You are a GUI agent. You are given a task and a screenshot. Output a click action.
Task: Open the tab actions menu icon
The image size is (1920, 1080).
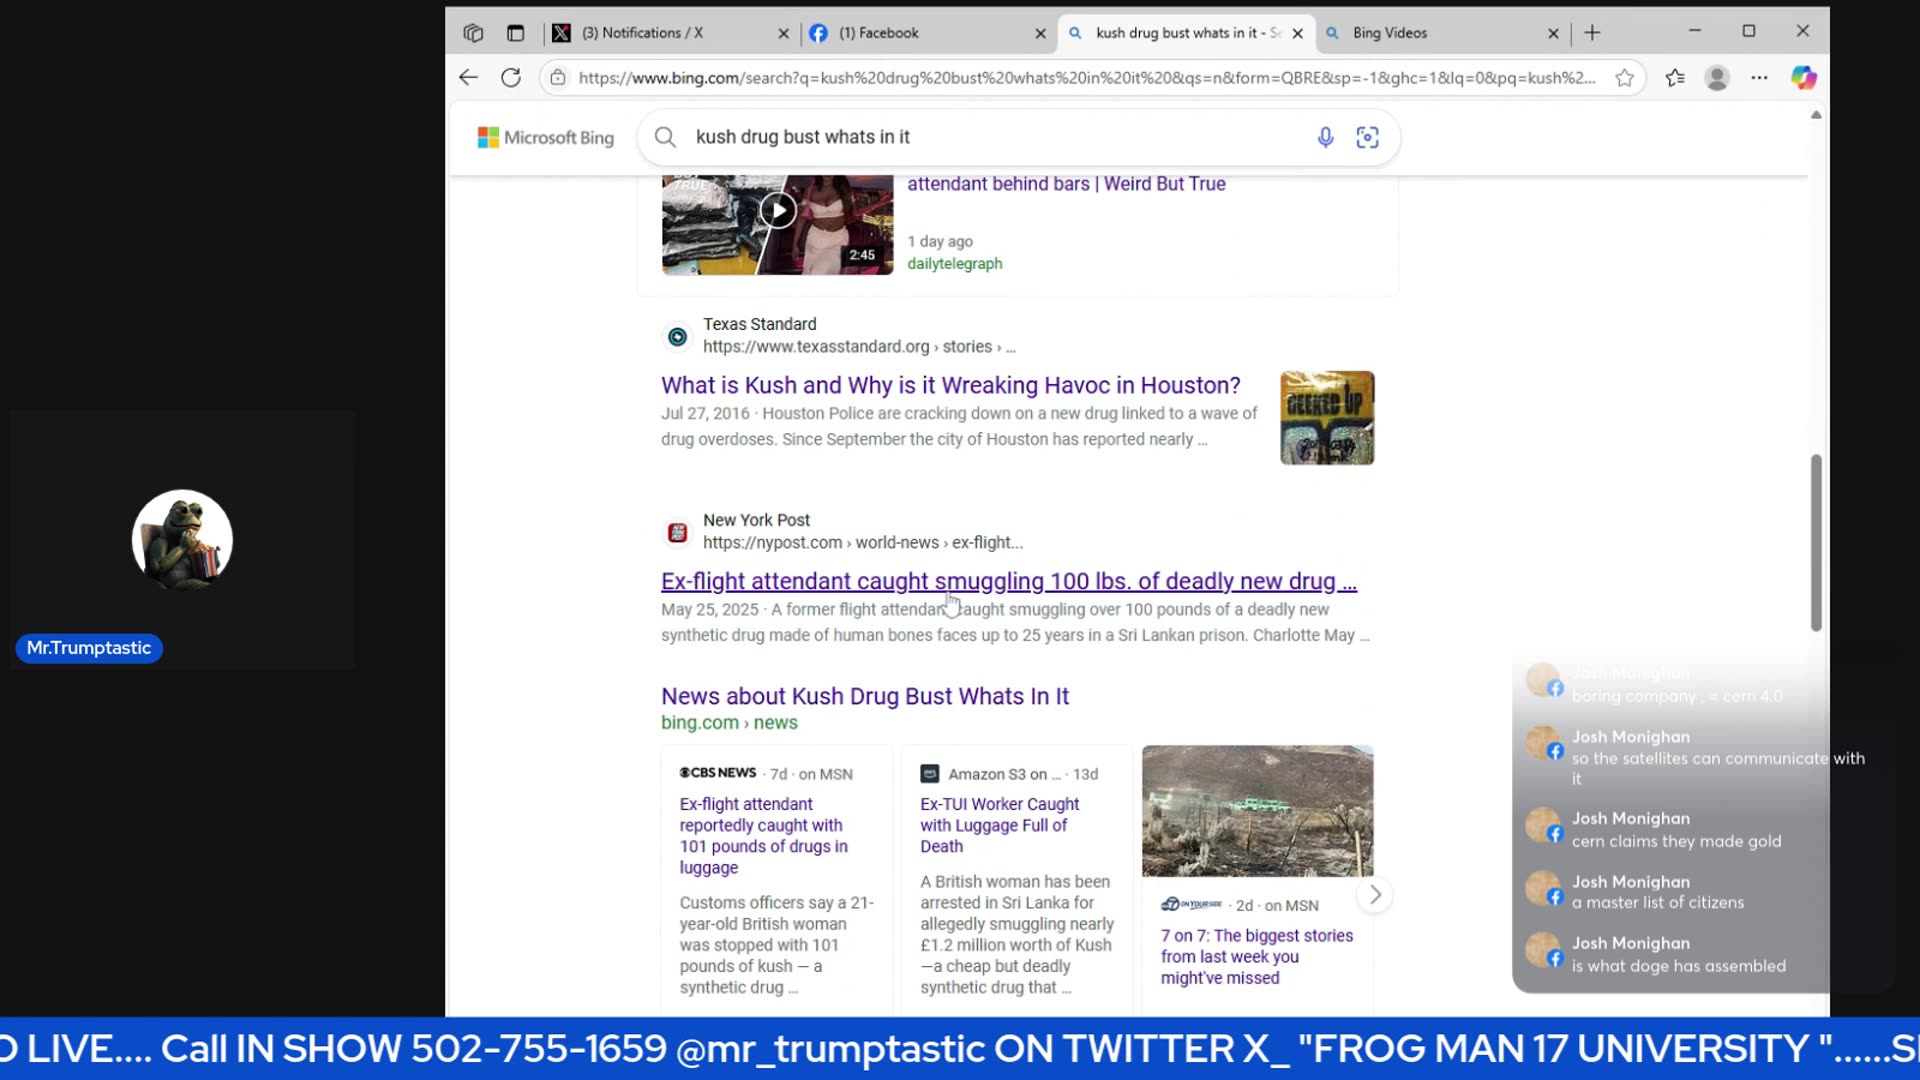[x=515, y=33]
